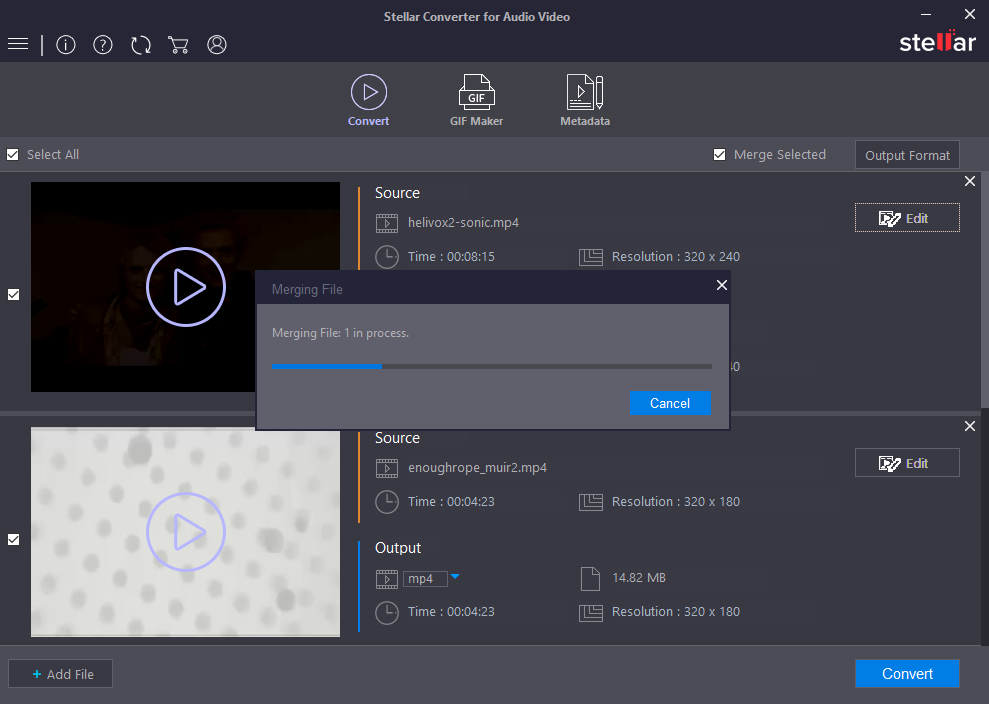Toggle the Select All checkbox
989x705 pixels.
pos(13,154)
